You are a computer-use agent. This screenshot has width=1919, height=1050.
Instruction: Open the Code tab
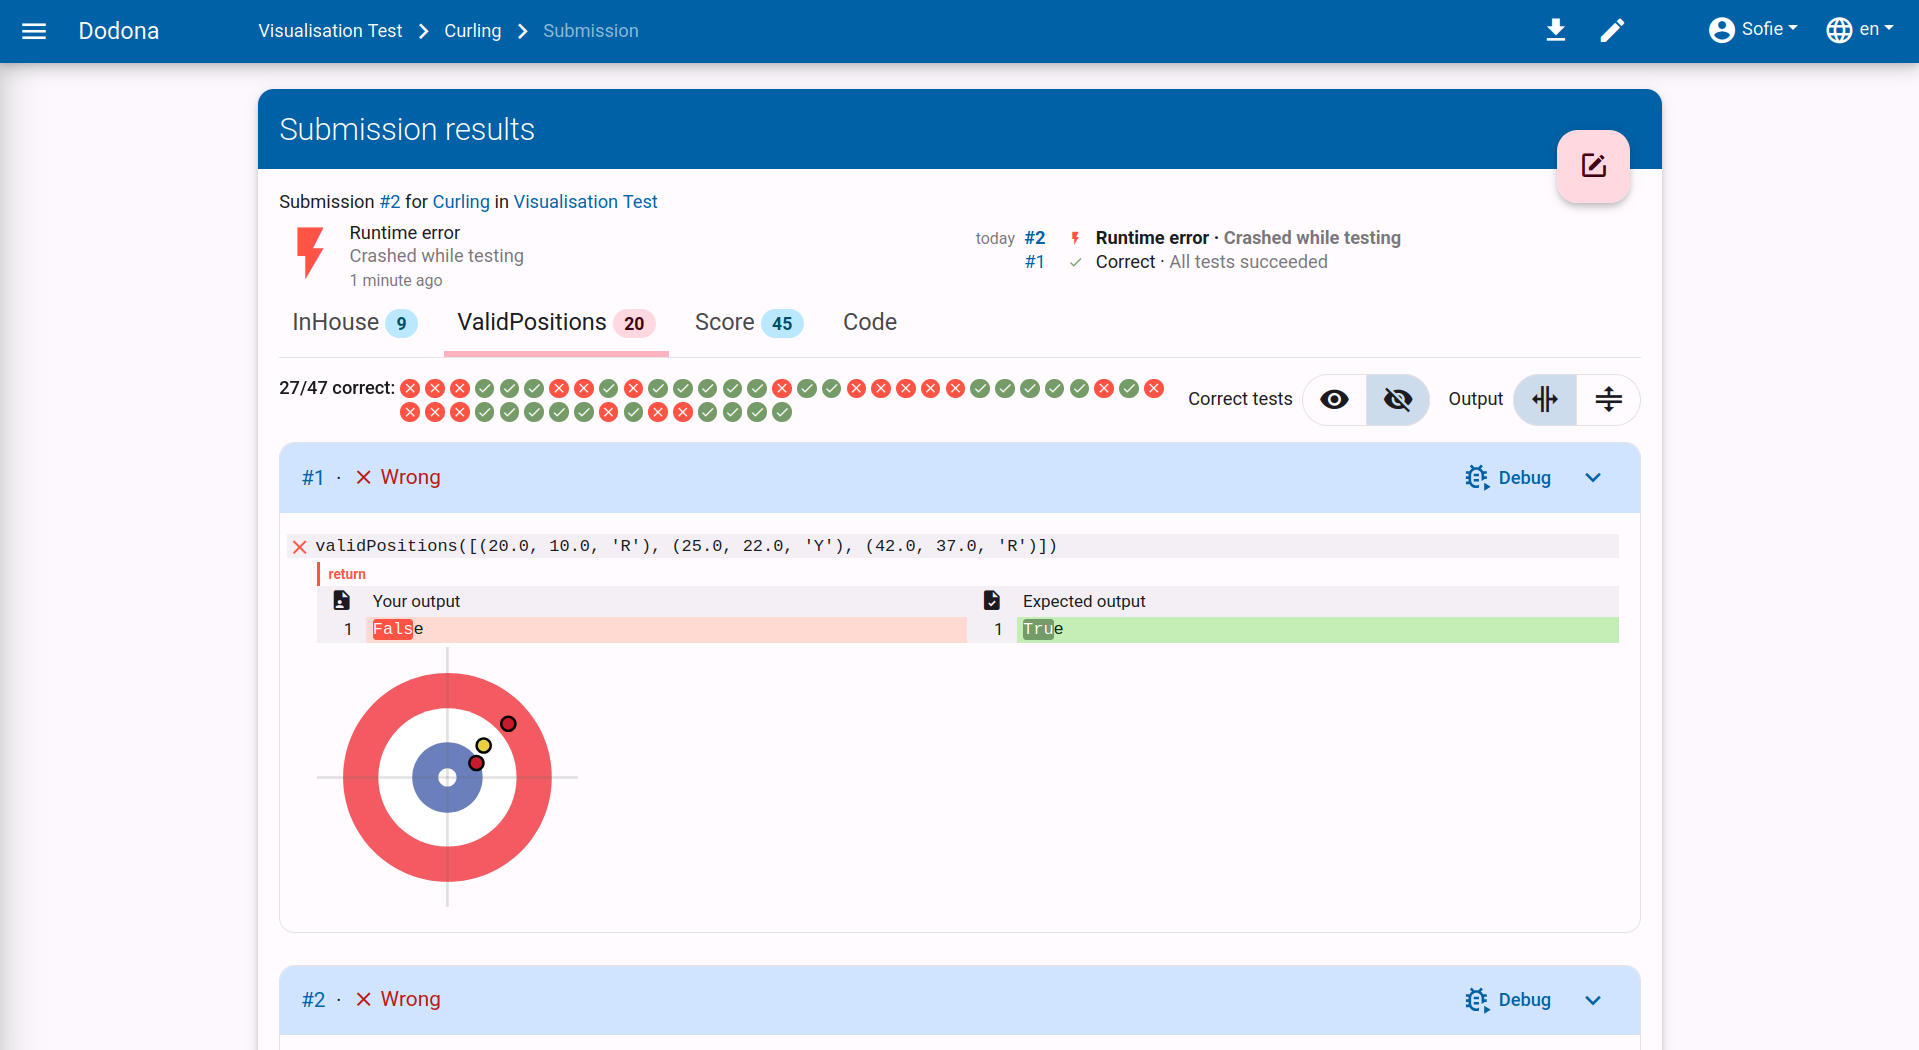[x=870, y=322]
